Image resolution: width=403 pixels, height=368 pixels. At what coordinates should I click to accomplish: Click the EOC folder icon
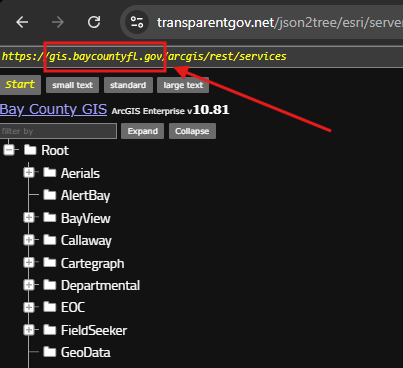(x=50, y=307)
